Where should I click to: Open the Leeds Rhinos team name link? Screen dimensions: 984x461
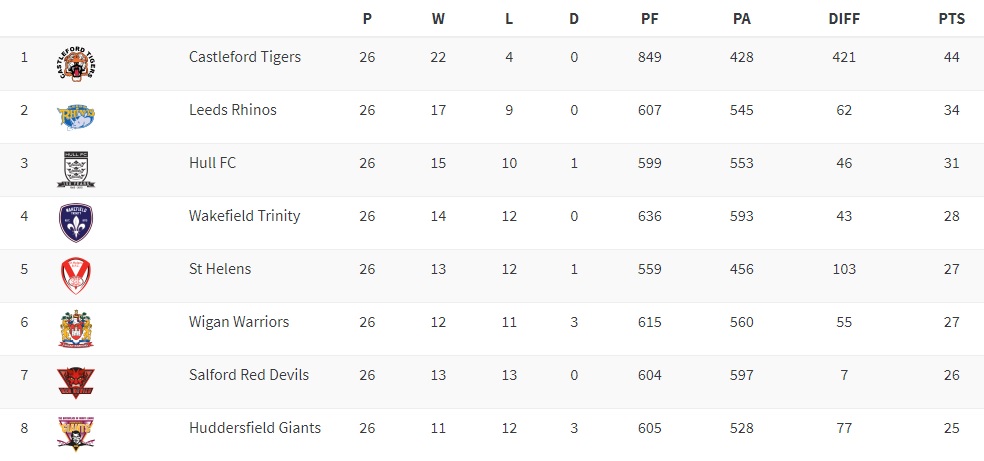[232, 110]
